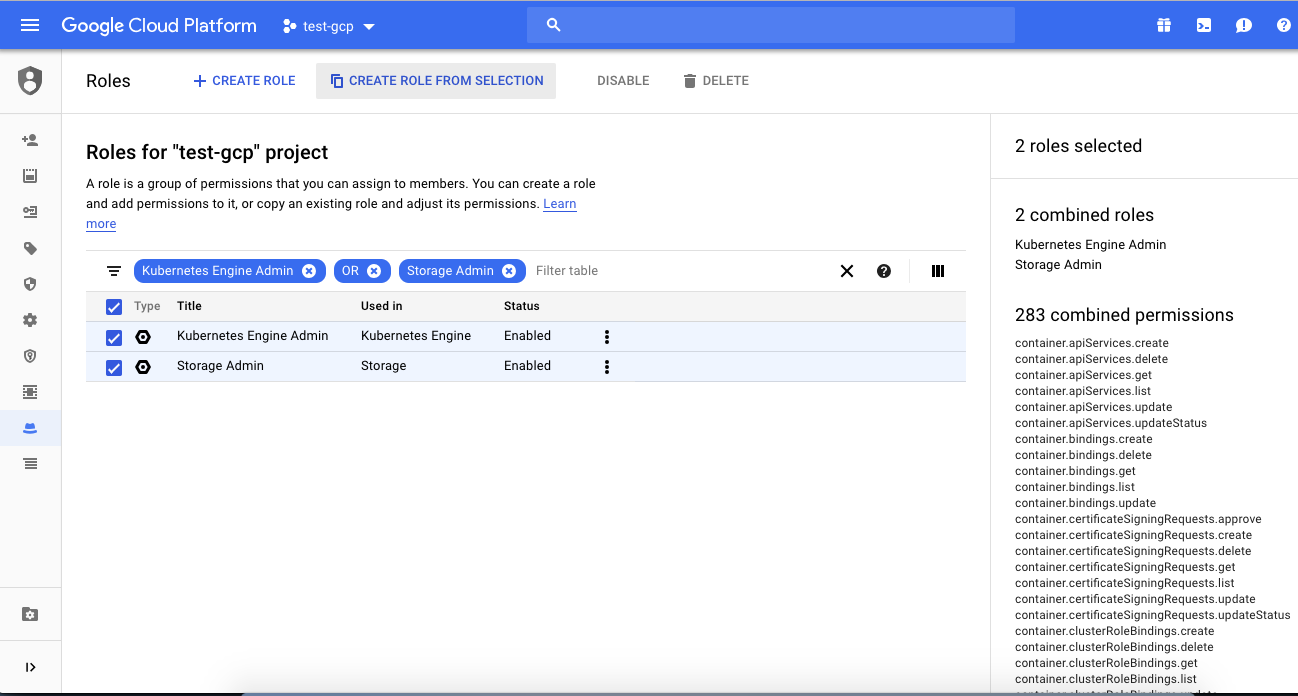The image size is (1298, 696).
Task: Click Storage Admin under combined roles
Action: [x=1058, y=265]
